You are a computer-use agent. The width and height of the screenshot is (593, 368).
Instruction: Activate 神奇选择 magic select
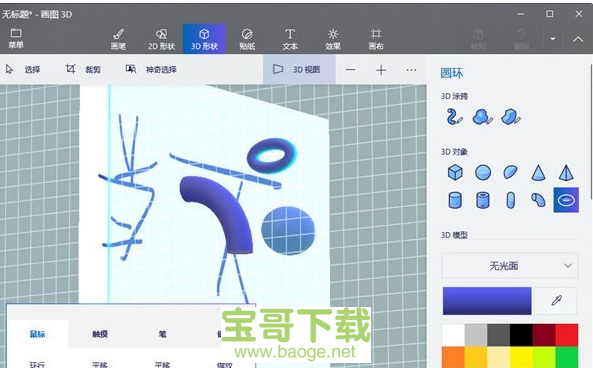click(151, 69)
